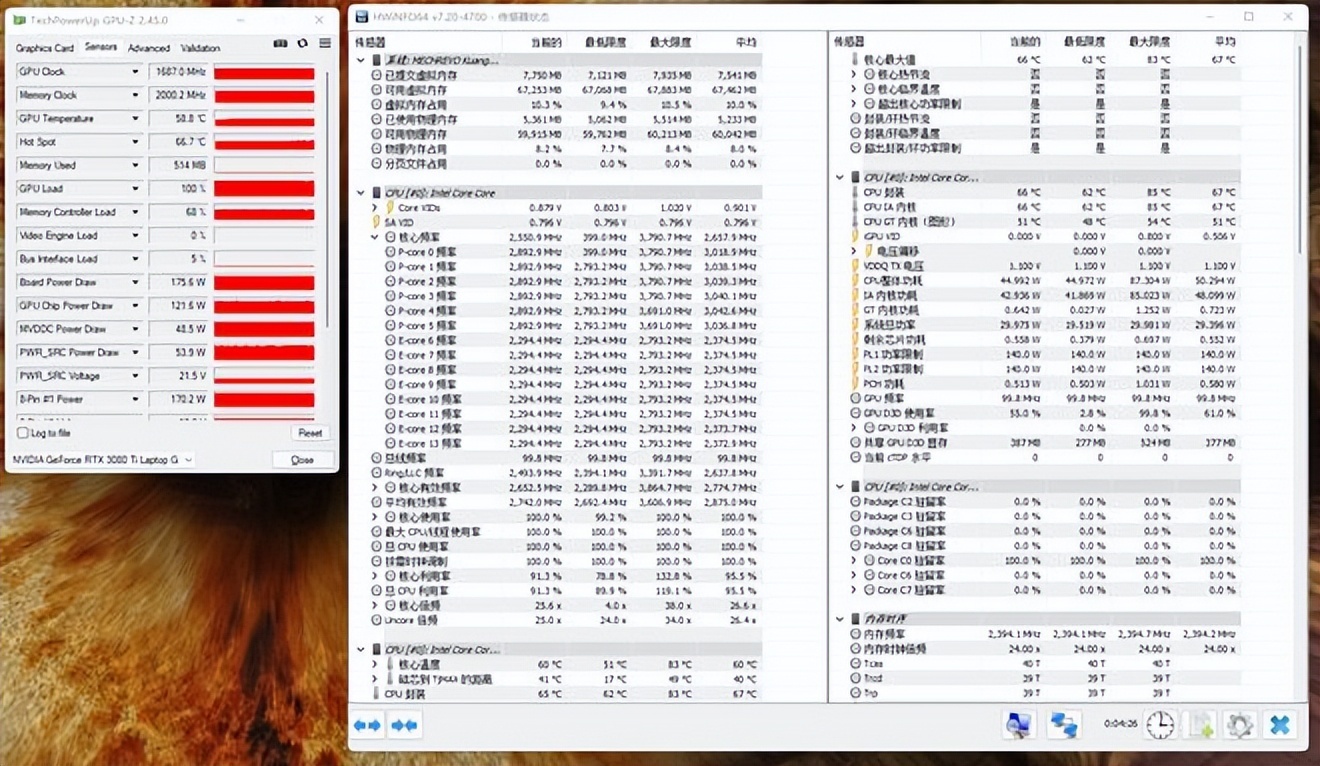This screenshot has height=766, width=1320.
Task: Collapse the MECHREVO system sensor group
Action: pyautogui.click(x=361, y=60)
